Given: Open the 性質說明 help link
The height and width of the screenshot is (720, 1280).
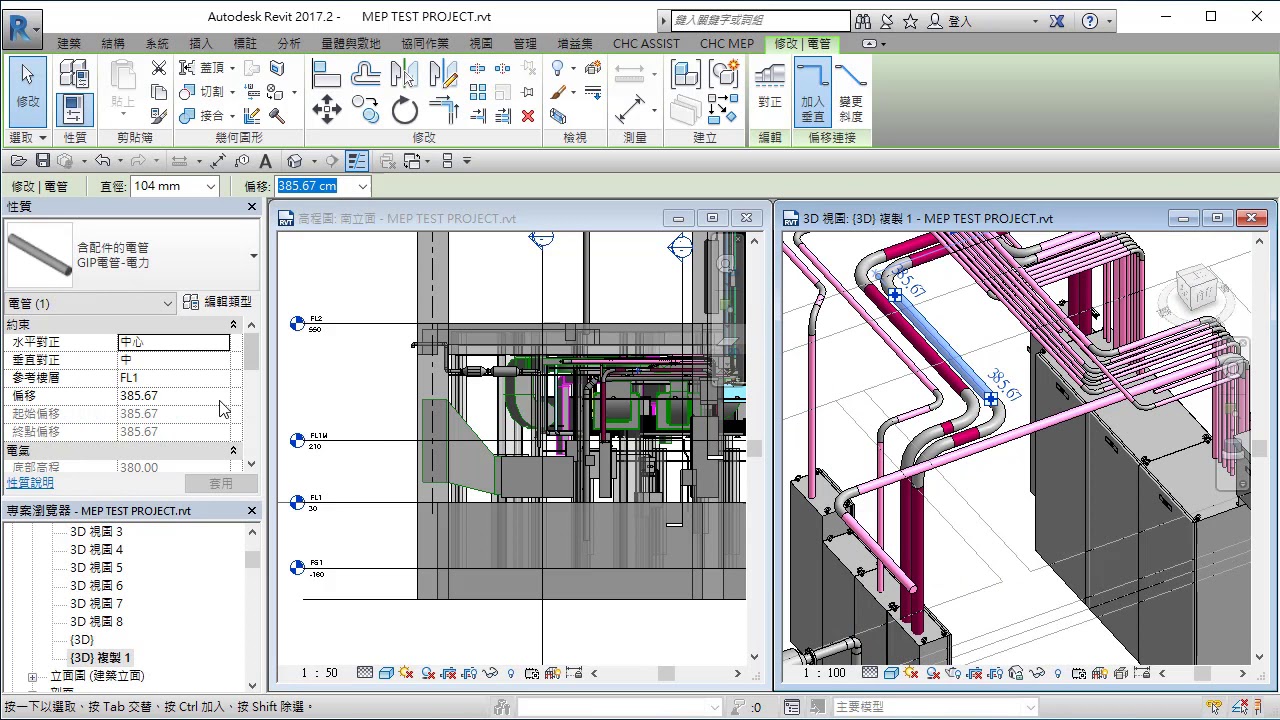Looking at the screenshot, I should tap(30, 483).
